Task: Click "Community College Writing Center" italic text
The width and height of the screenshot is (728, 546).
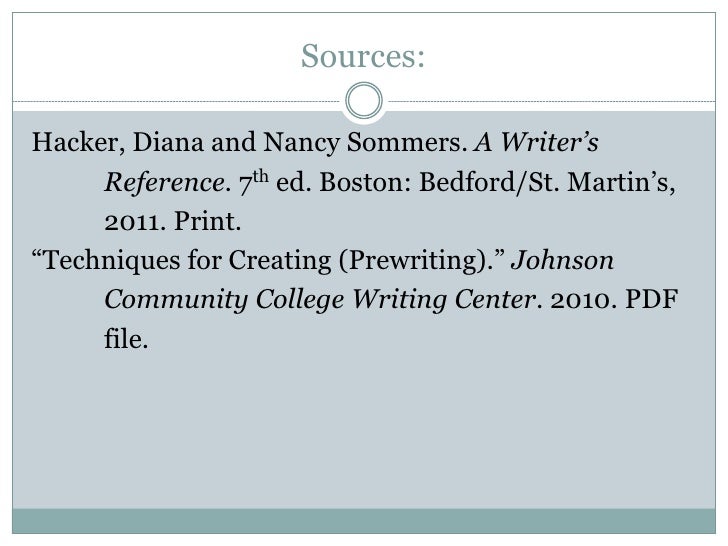Action: coord(319,300)
